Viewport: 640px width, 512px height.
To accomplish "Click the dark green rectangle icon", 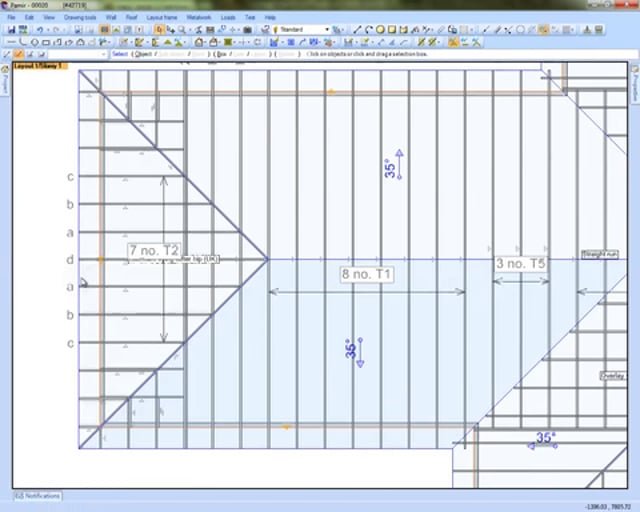I will click(228, 42).
